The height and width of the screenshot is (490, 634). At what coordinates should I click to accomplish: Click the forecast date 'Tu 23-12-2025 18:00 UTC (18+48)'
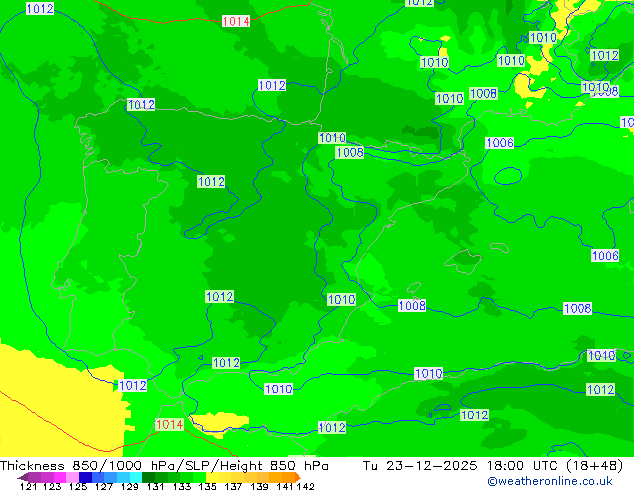(x=493, y=466)
